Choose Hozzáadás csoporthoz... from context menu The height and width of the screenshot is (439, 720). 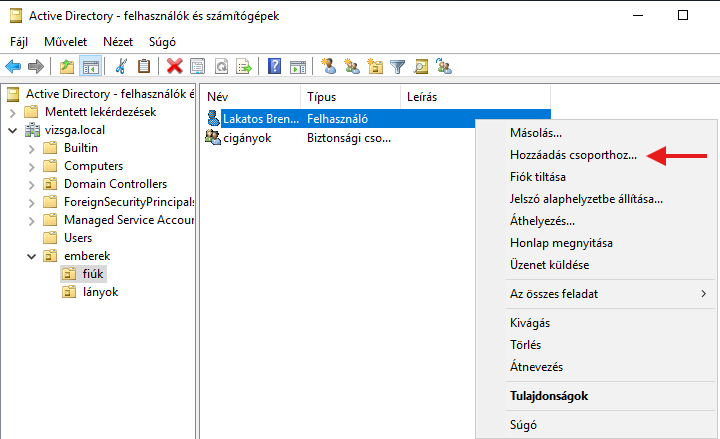point(572,156)
